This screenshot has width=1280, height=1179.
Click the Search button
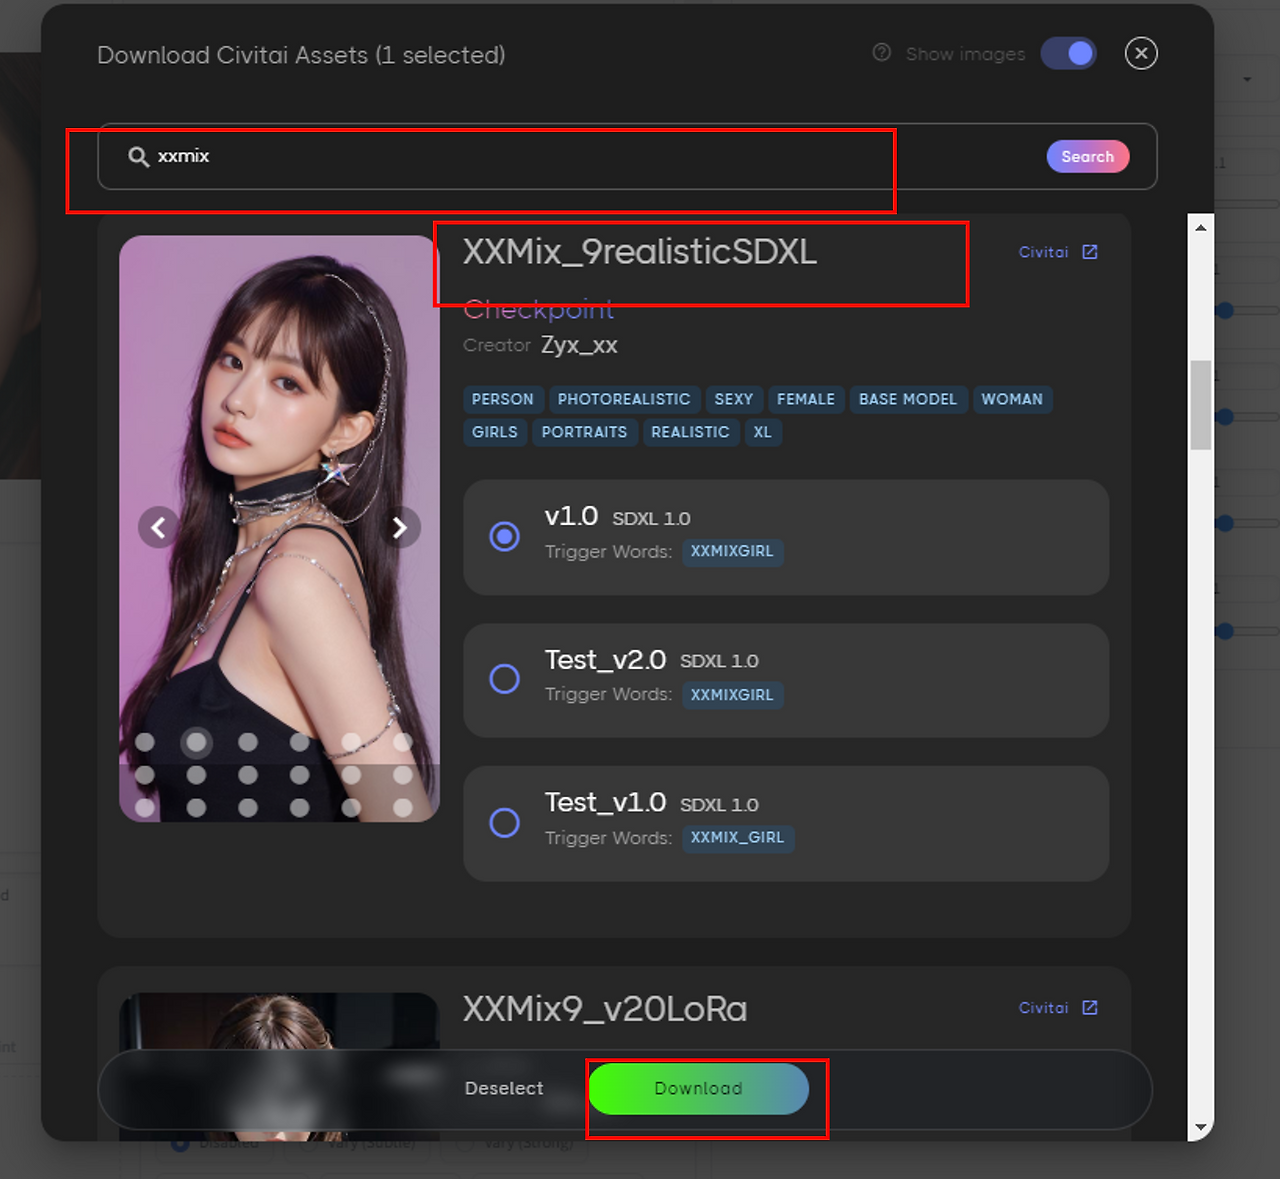pos(1088,156)
